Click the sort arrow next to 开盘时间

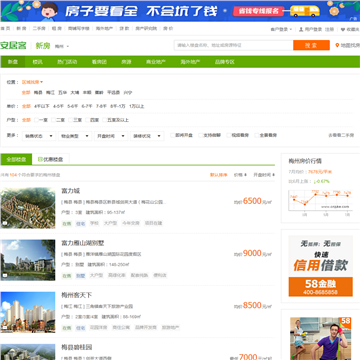click(273, 175)
